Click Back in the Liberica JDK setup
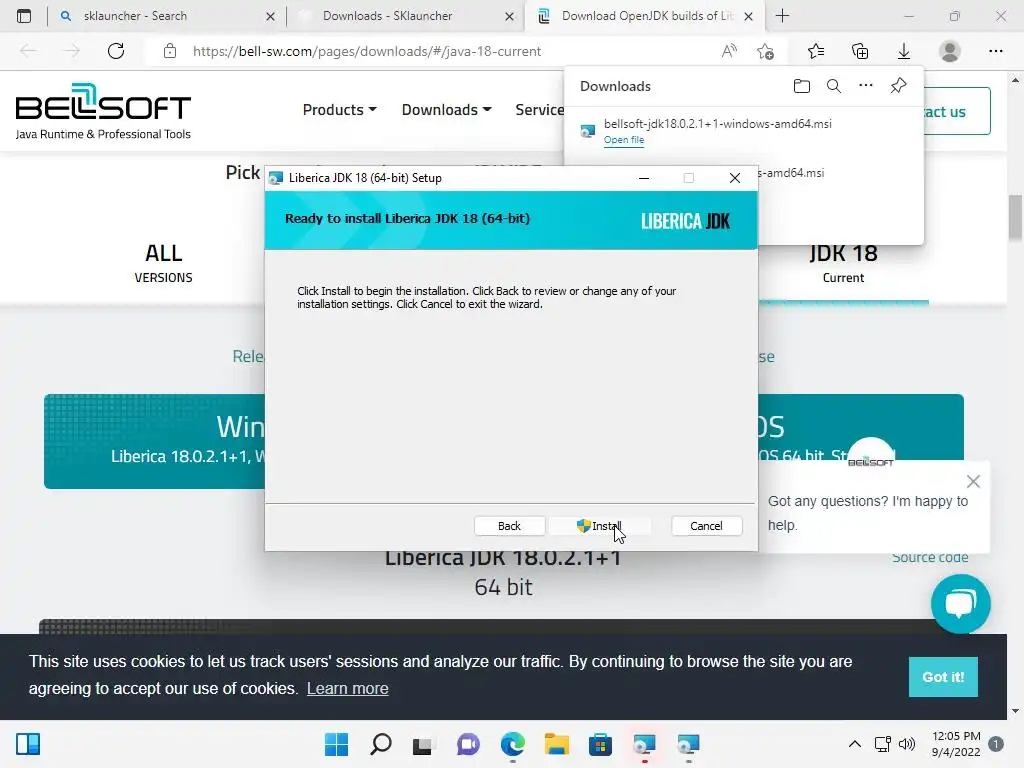The height and width of the screenshot is (768, 1024). tap(509, 526)
